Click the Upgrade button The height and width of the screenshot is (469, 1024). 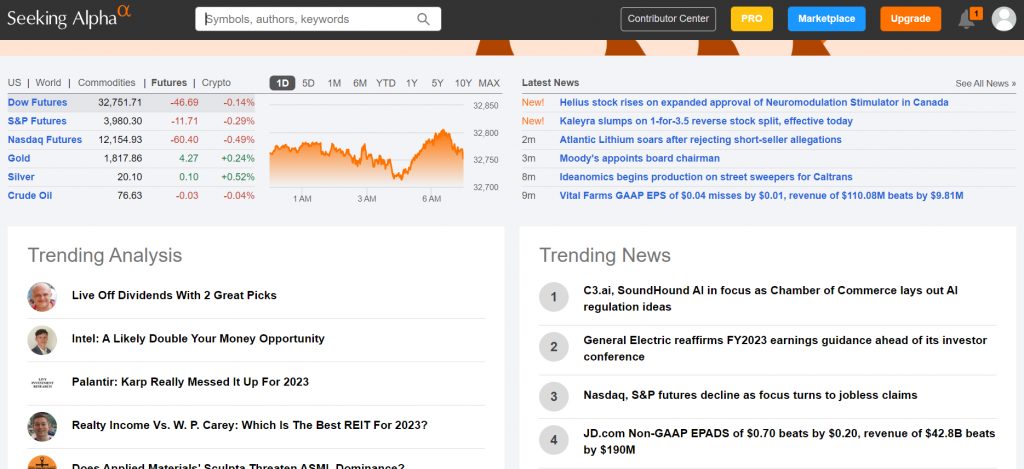tap(910, 19)
